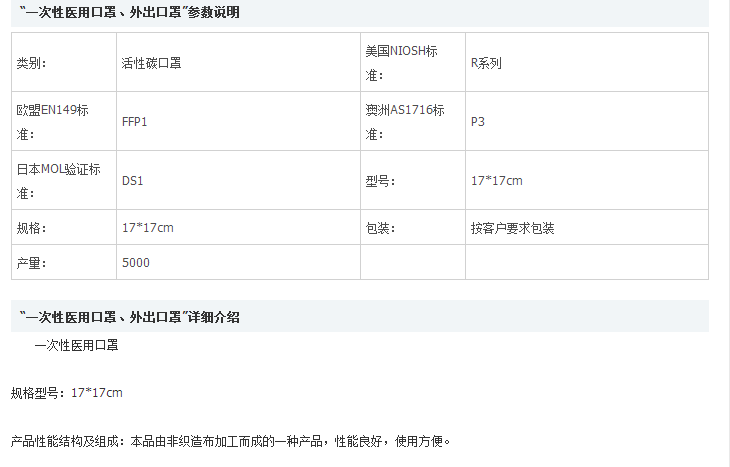Click the 规格 label in the table
The height and width of the screenshot is (467, 730).
click(x=32, y=228)
